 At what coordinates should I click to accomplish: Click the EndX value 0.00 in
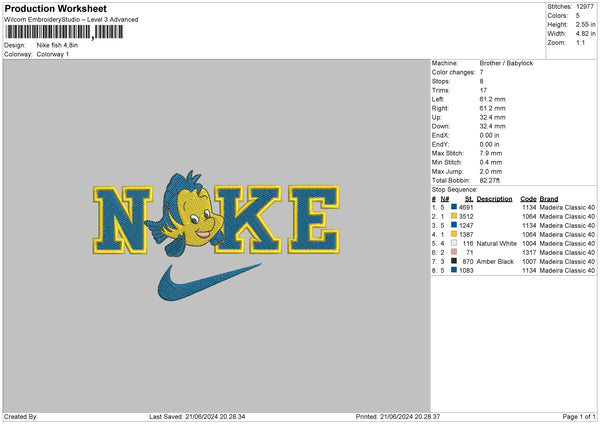point(489,135)
